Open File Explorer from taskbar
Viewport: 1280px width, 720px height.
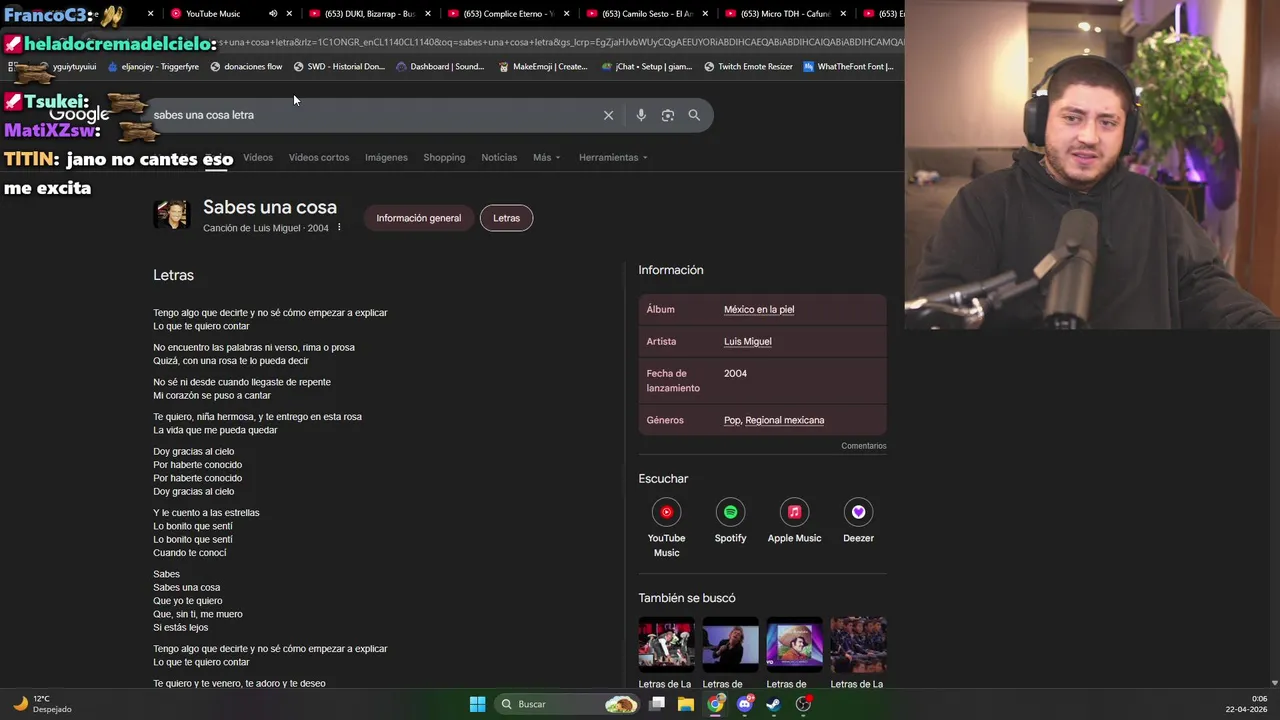coord(686,704)
